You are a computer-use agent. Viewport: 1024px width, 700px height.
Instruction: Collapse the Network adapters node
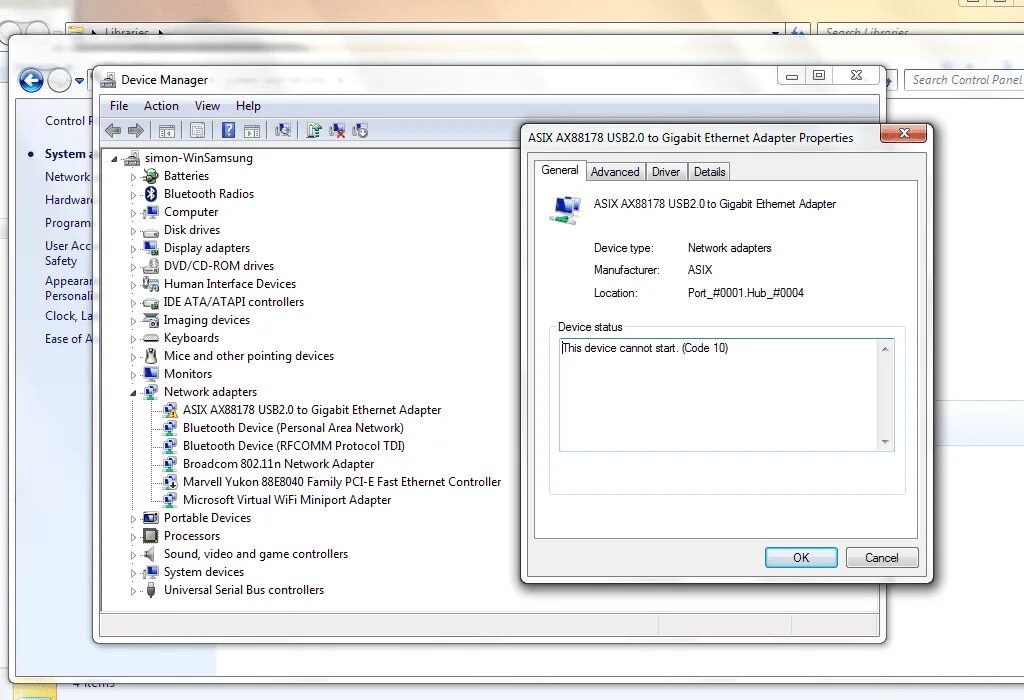coord(133,393)
